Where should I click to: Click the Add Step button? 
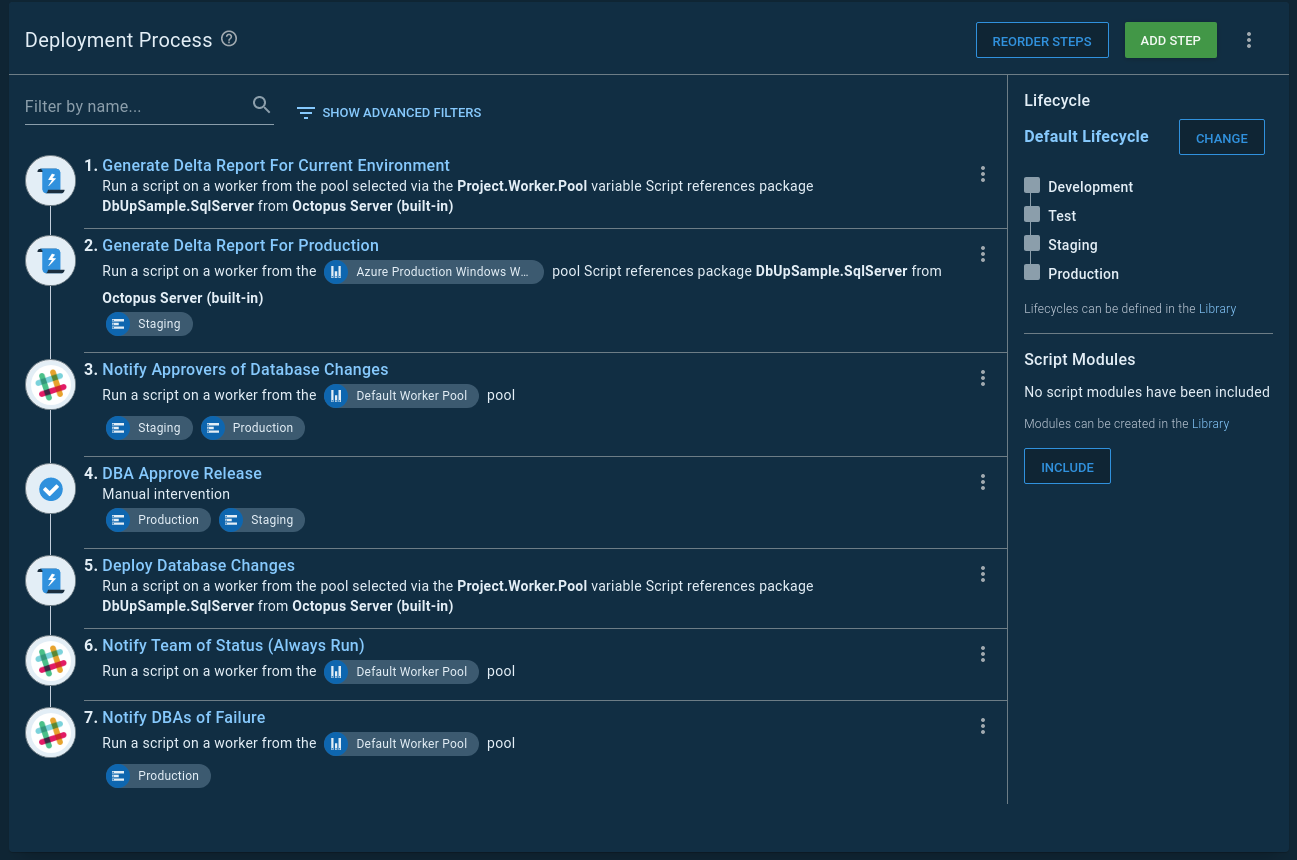tap(1170, 40)
